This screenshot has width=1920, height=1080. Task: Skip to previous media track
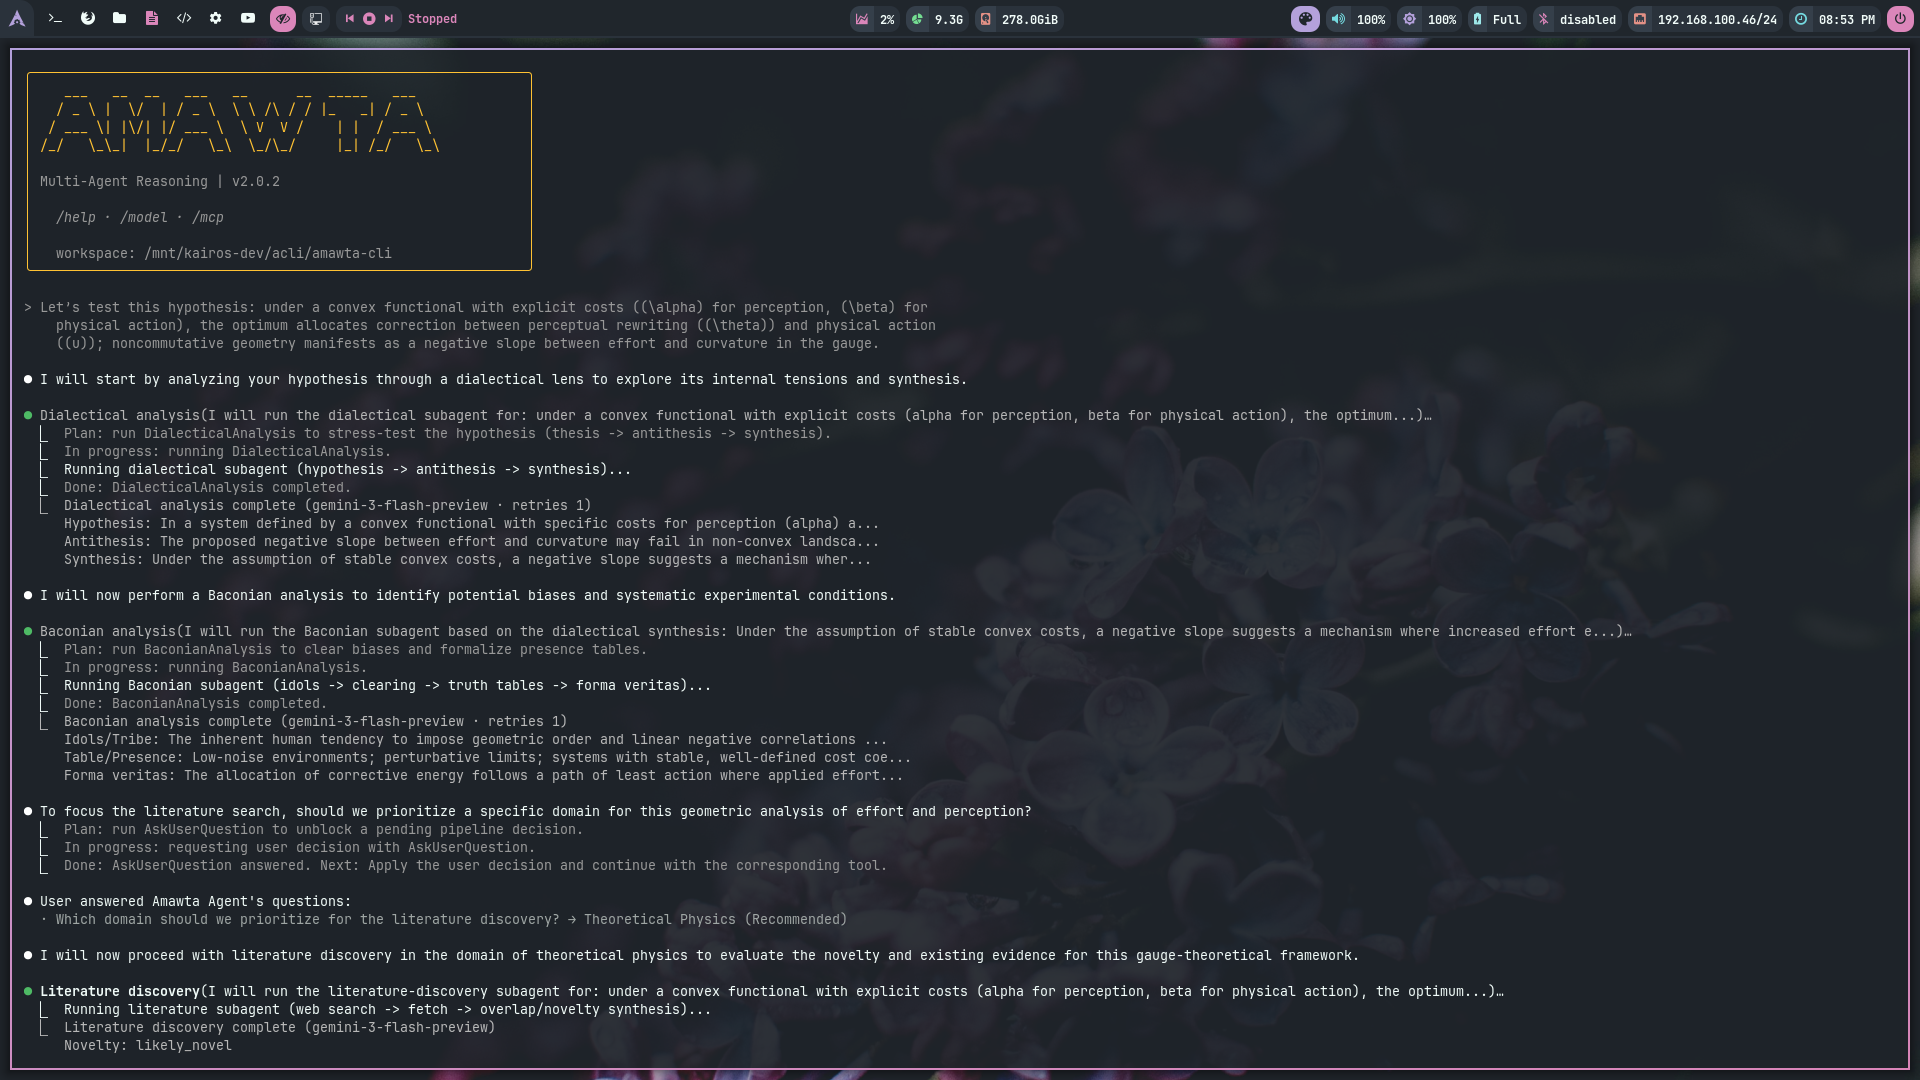(350, 19)
